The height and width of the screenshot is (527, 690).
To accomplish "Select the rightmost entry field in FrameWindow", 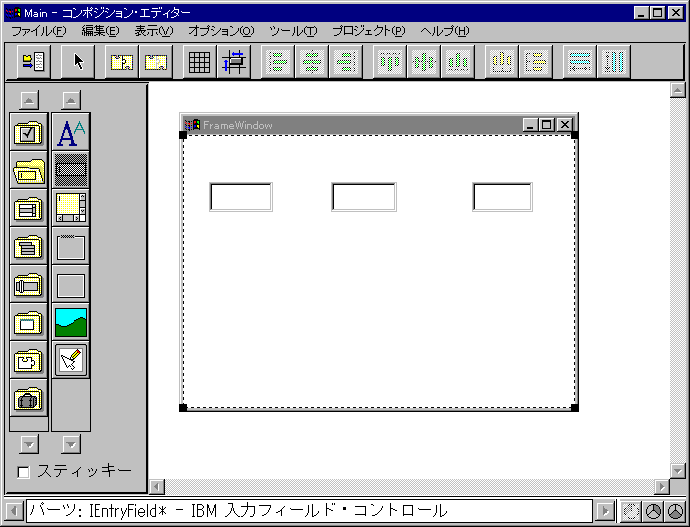I will pos(503,197).
